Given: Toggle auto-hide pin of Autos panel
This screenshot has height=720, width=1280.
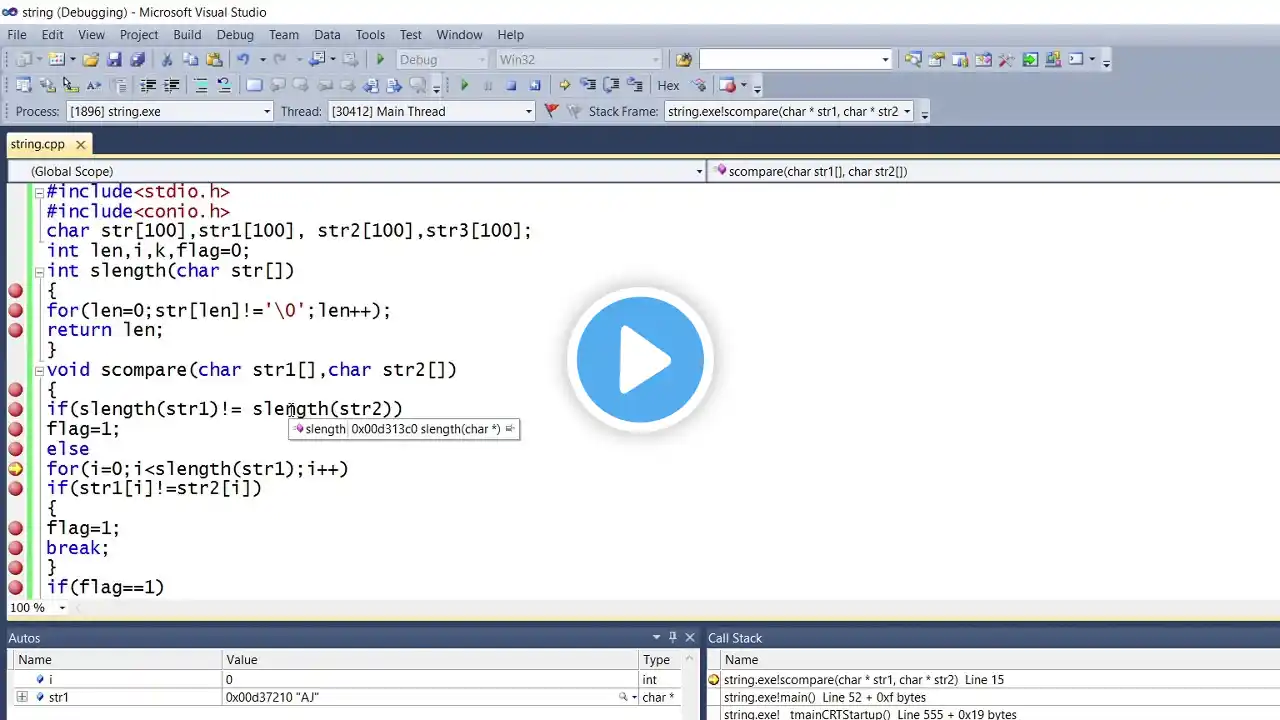Looking at the screenshot, I should point(673,637).
